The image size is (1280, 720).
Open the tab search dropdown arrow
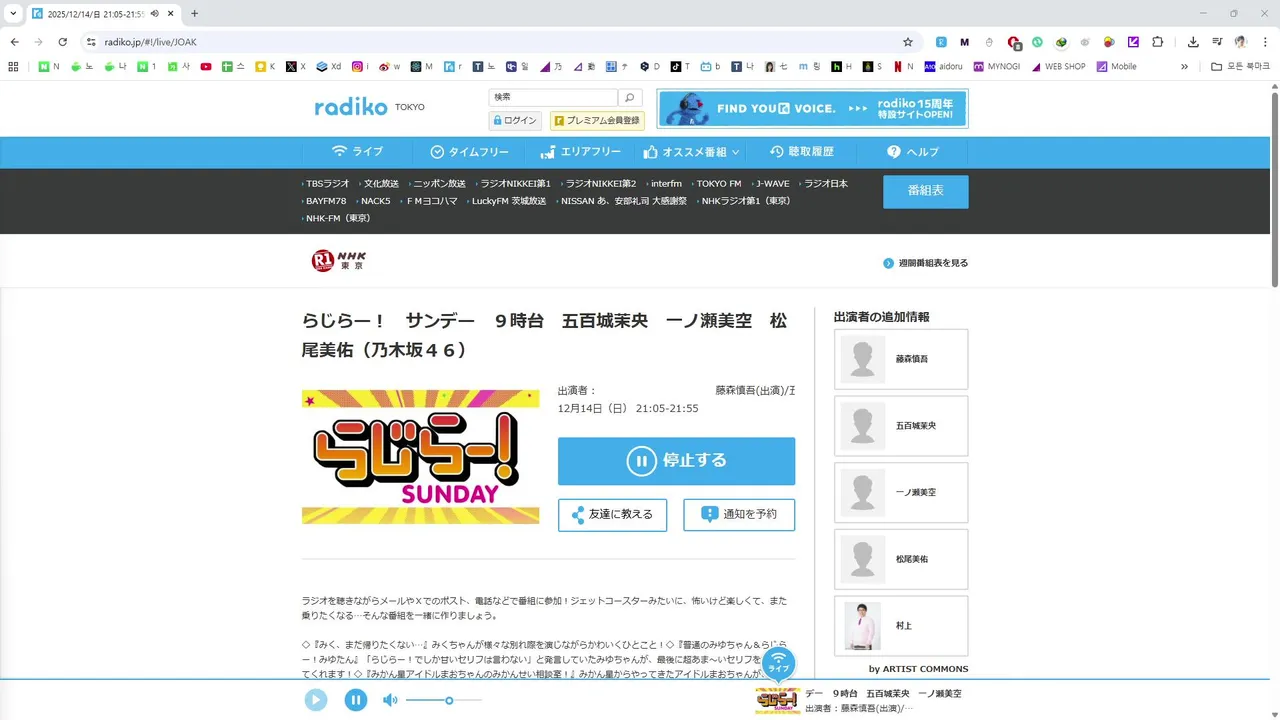click(x=13, y=13)
